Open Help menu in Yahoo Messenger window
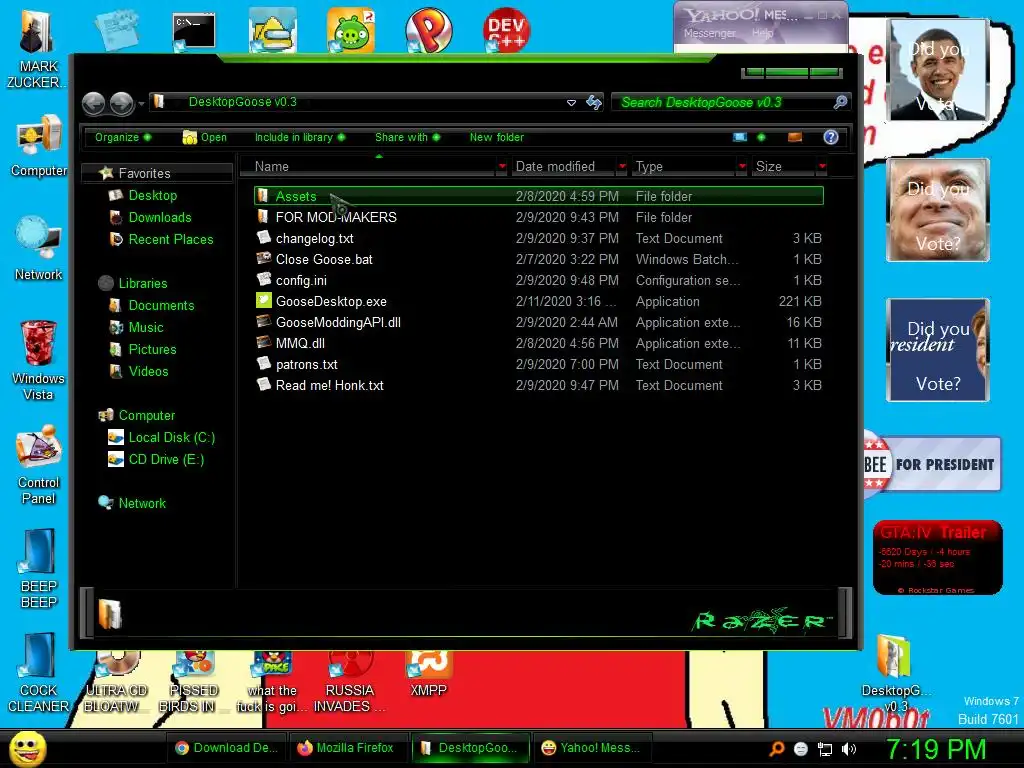 [762, 33]
